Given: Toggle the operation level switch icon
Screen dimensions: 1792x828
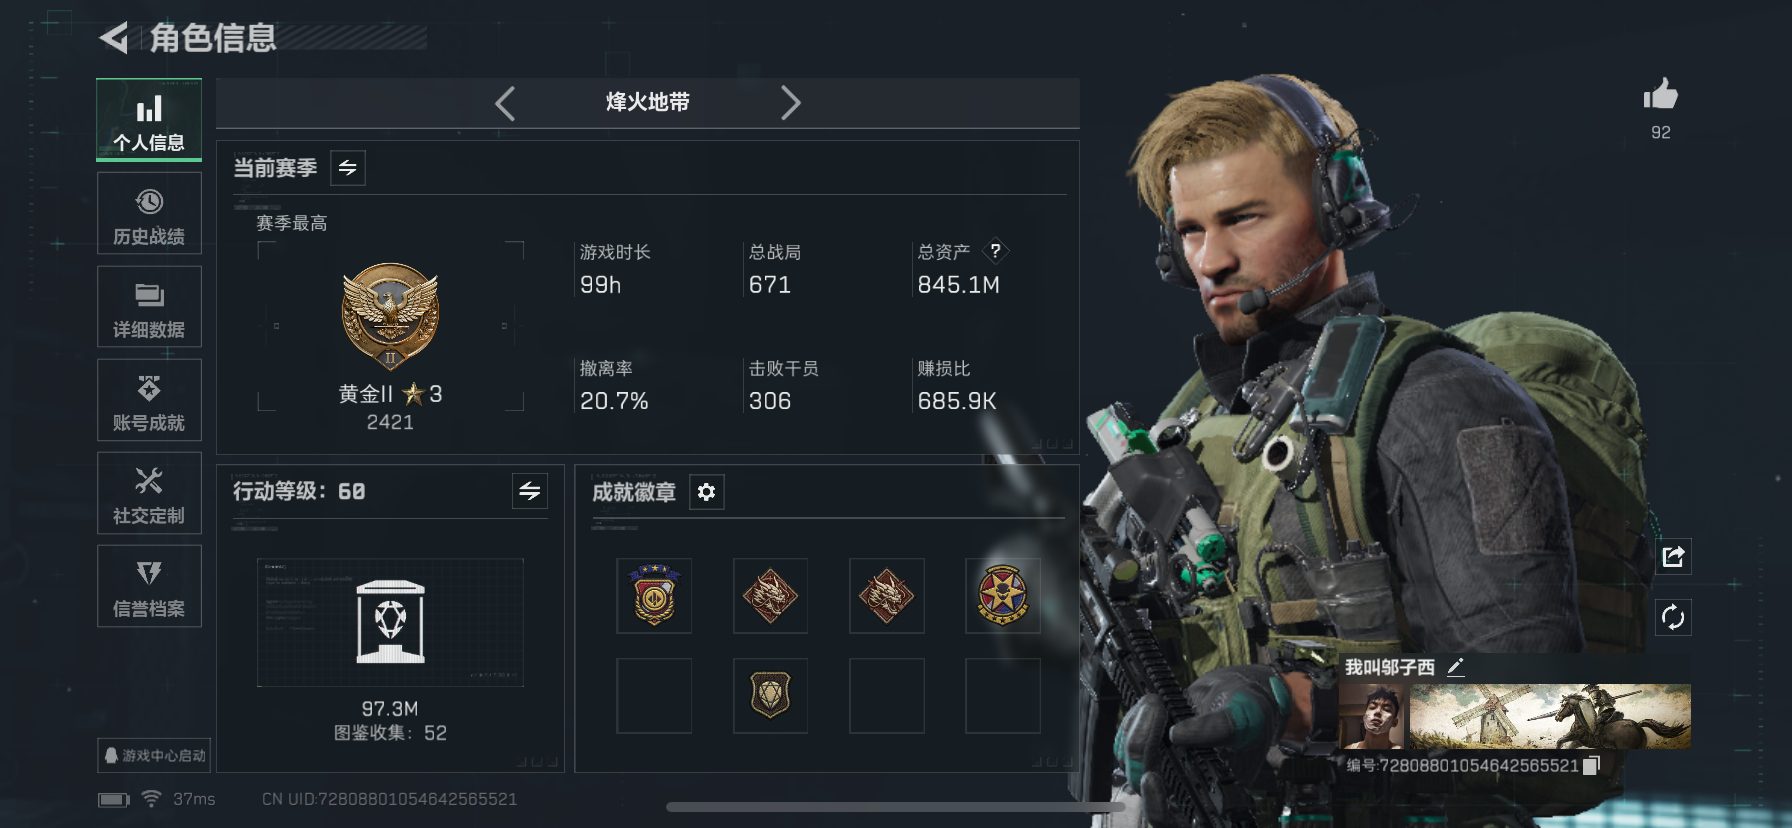Looking at the screenshot, I should click(x=530, y=491).
